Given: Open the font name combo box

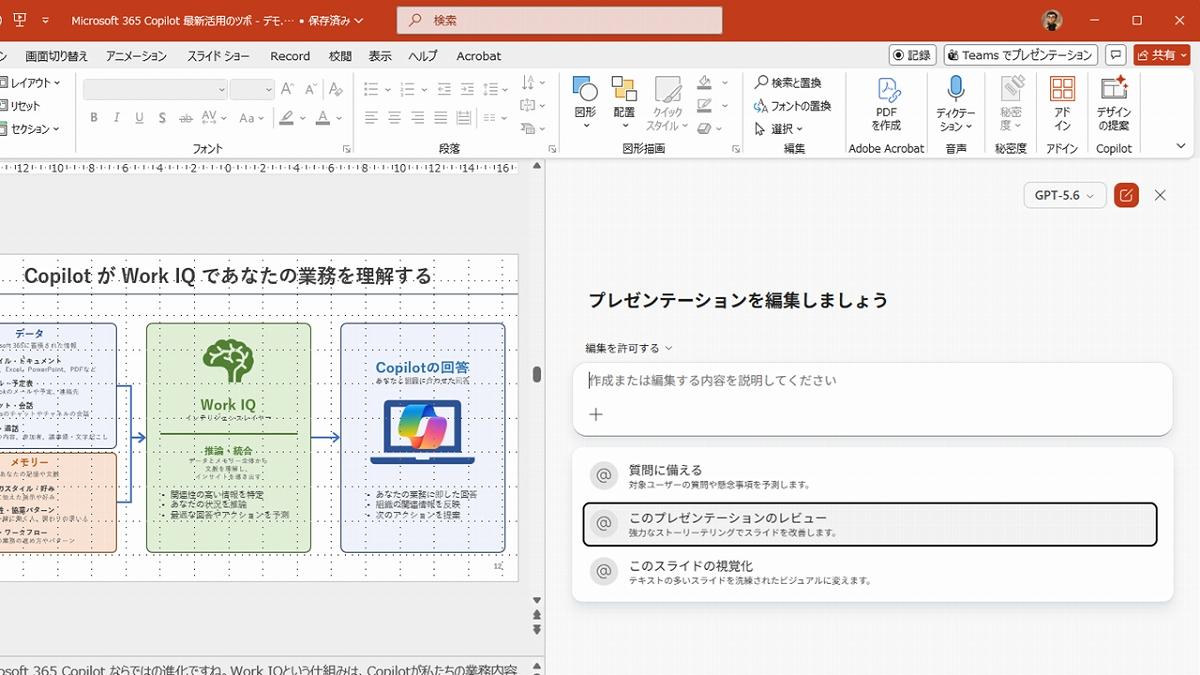Looking at the screenshot, I should [x=156, y=89].
